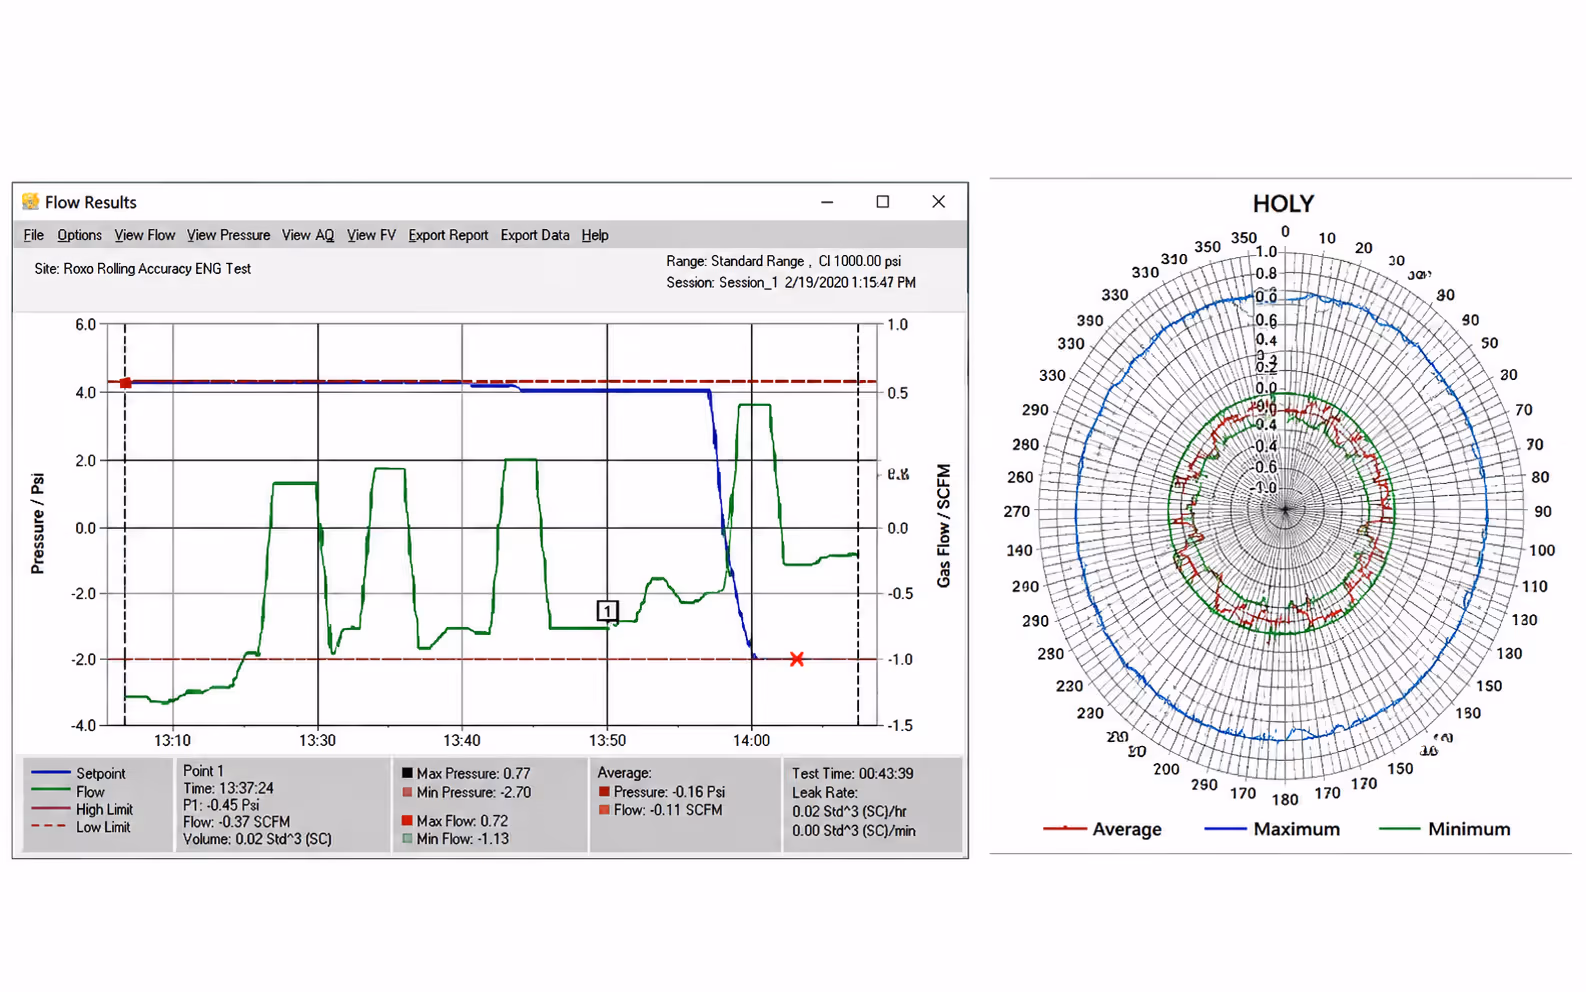Click the dashed Low Limit legend line
This screenshot has width=1586, height=992.
(x=50, y=827)
